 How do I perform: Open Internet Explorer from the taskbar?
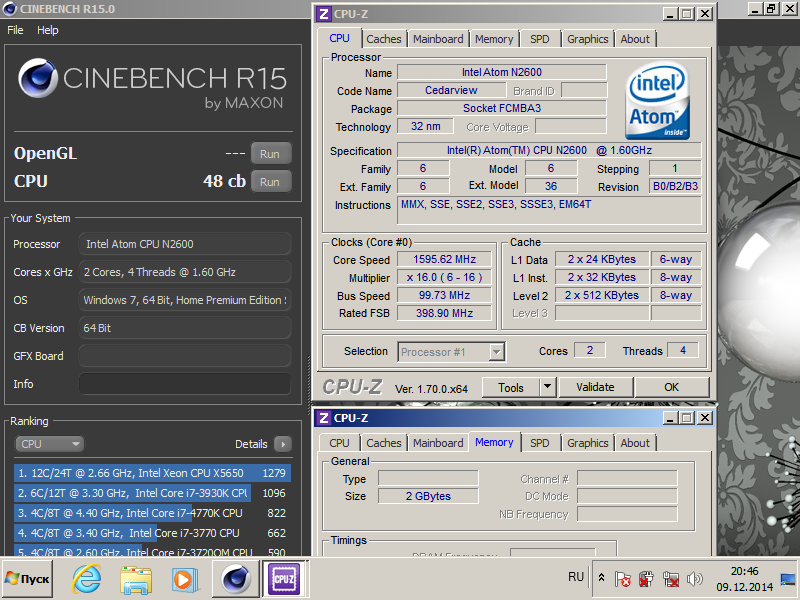pyautogui.click(x=87, y=579)
